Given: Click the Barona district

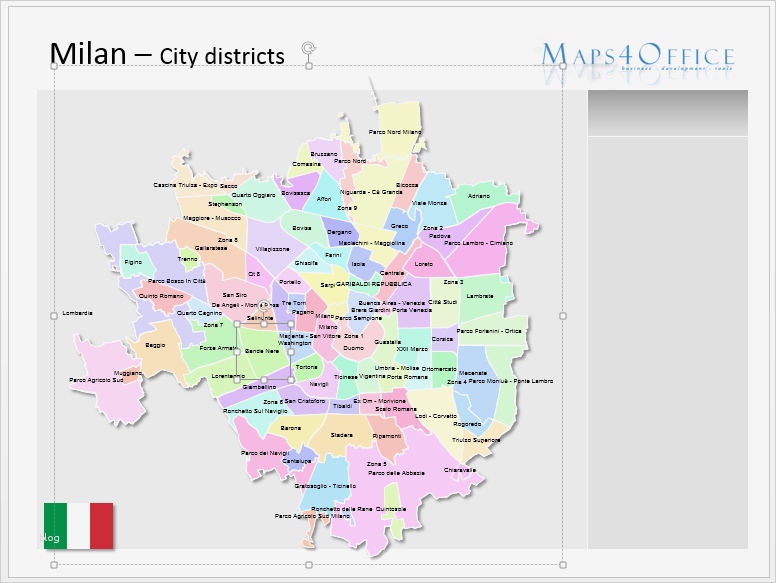Looking at the screenshot, I should (x=291, y=428).
